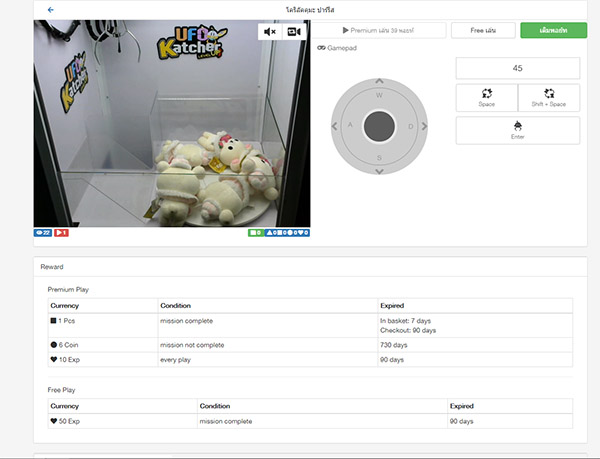Screen dimensions: 600x459
Task: Click the Space rotate button
Action: point(486,97)
